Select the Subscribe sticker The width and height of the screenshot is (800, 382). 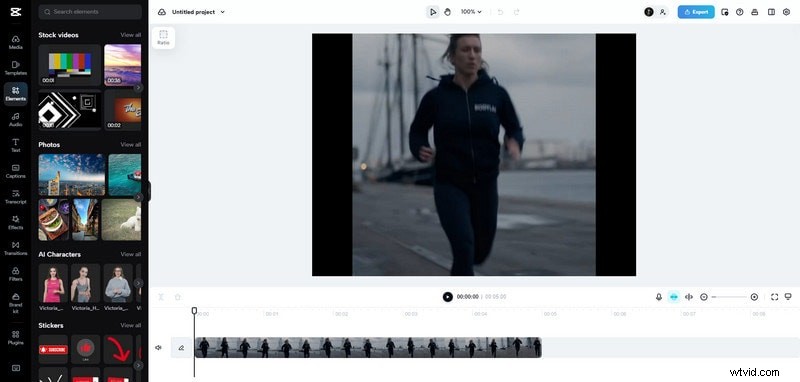coord(53,349)
